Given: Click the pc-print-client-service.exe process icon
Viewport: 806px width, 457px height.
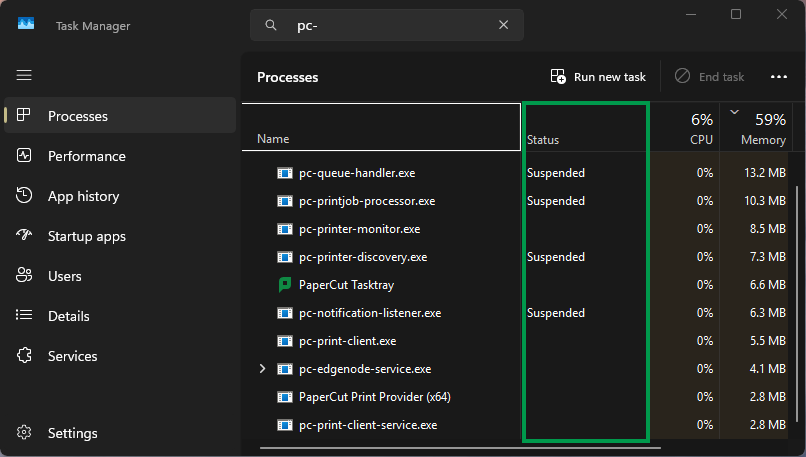Looking at the screenshot, I should coord(285,425).
